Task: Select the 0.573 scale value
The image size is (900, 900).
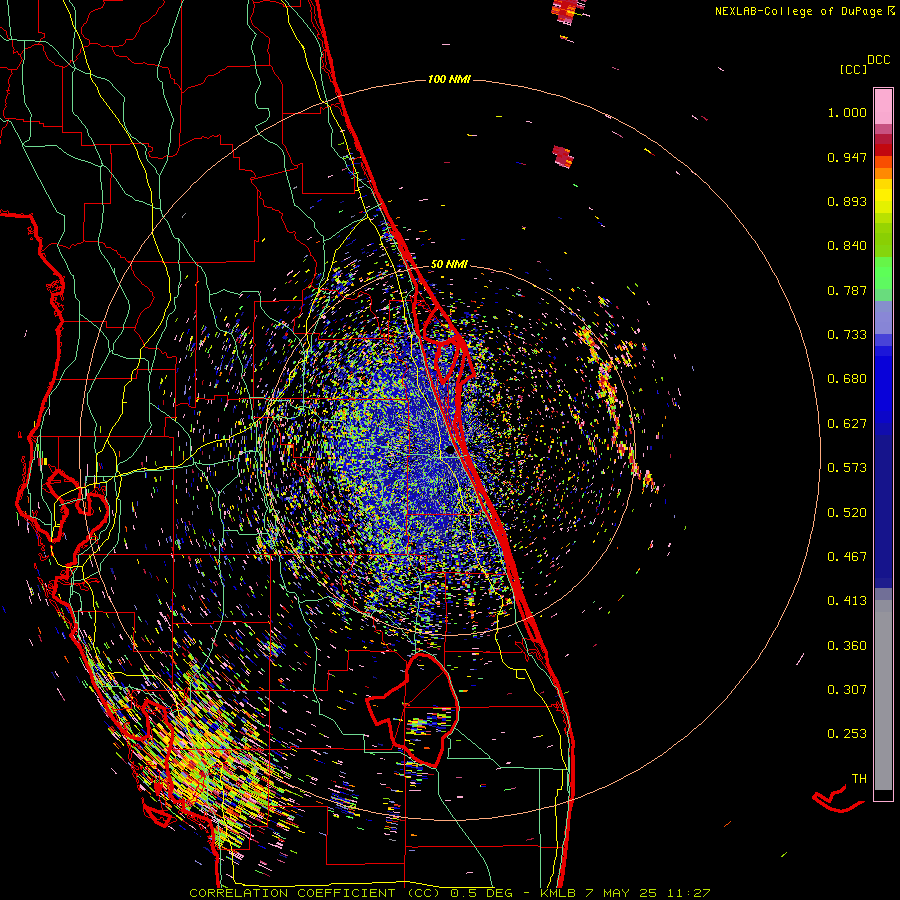Action: 847,468
